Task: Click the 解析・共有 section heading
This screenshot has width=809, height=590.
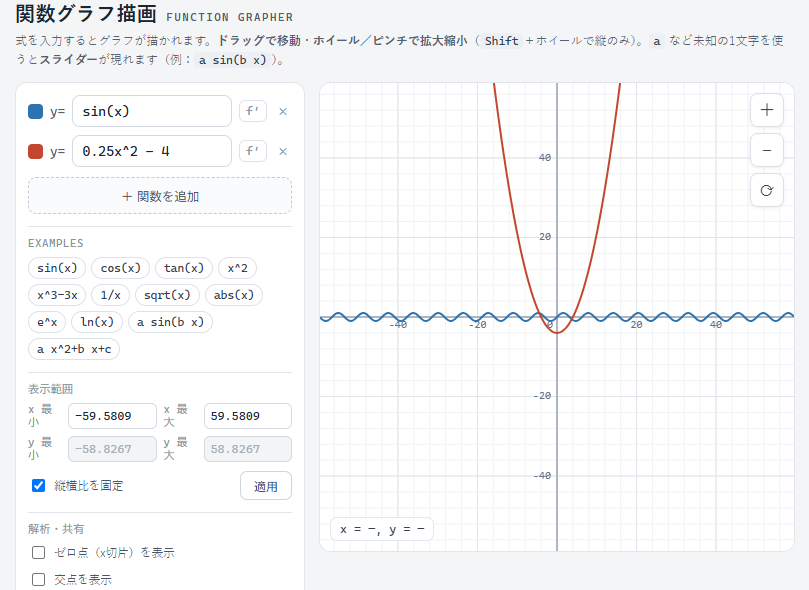Action: coord(56,529)
